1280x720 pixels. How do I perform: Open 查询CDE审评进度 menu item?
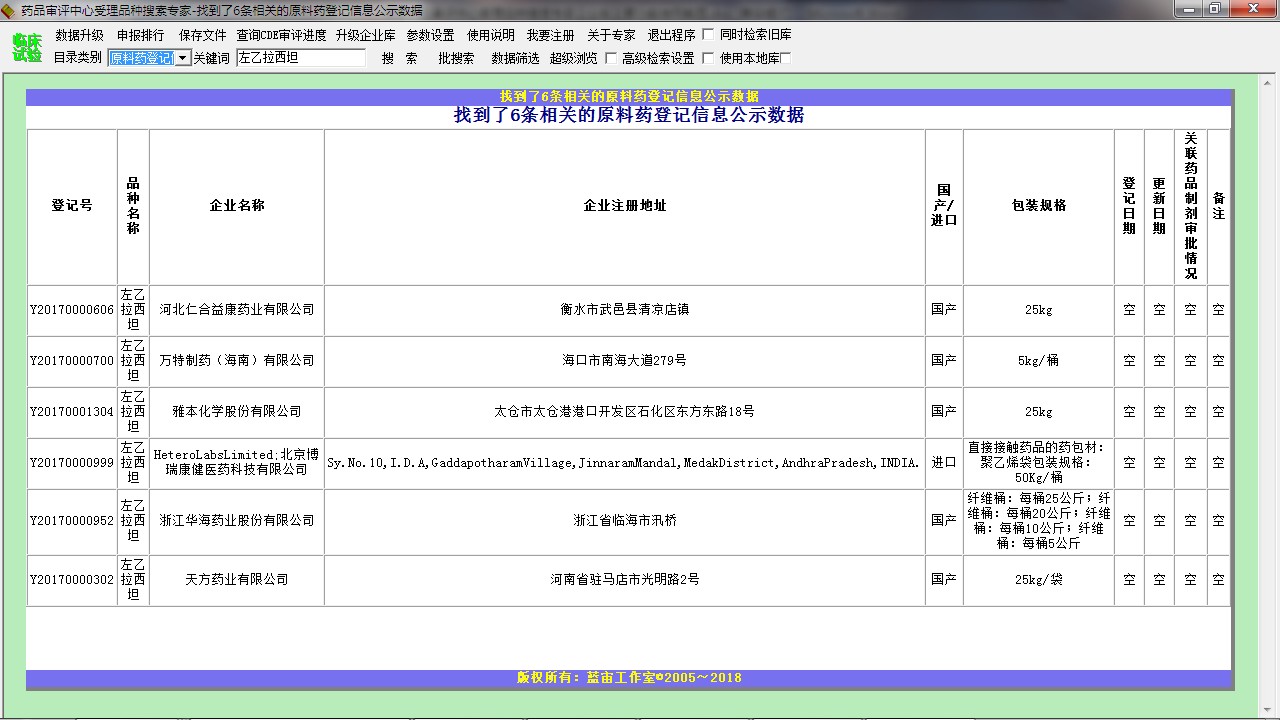tap(281, 35)
